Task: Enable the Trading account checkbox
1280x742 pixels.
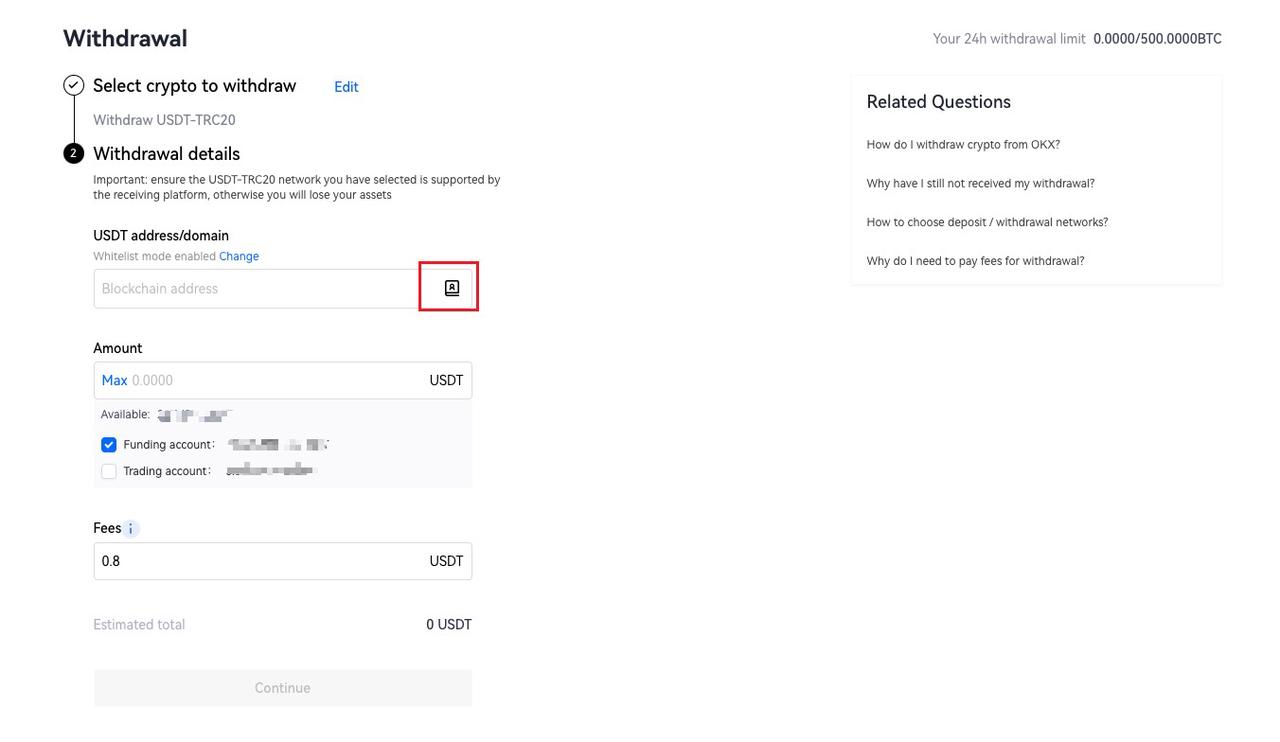Action: click(x=108, y=470)
